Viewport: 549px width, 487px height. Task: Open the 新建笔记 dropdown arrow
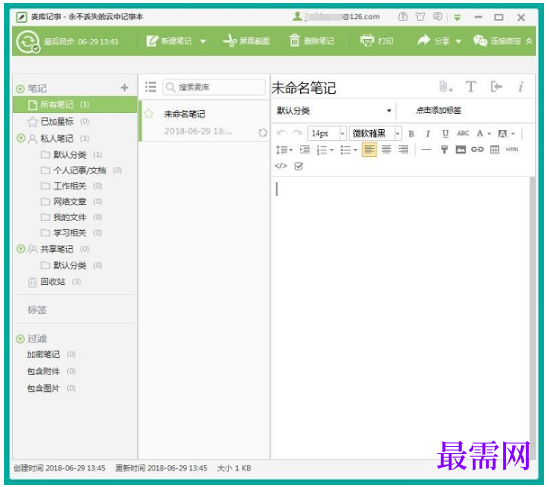[203, 41]
